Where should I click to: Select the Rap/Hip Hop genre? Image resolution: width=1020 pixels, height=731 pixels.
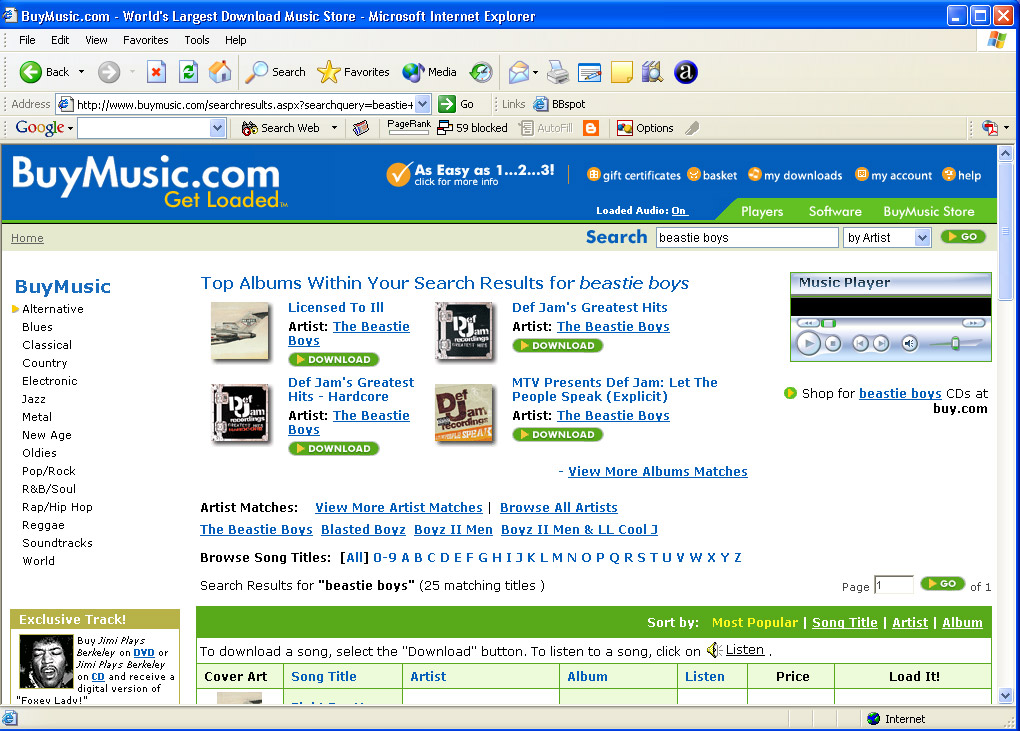[57, 507]
